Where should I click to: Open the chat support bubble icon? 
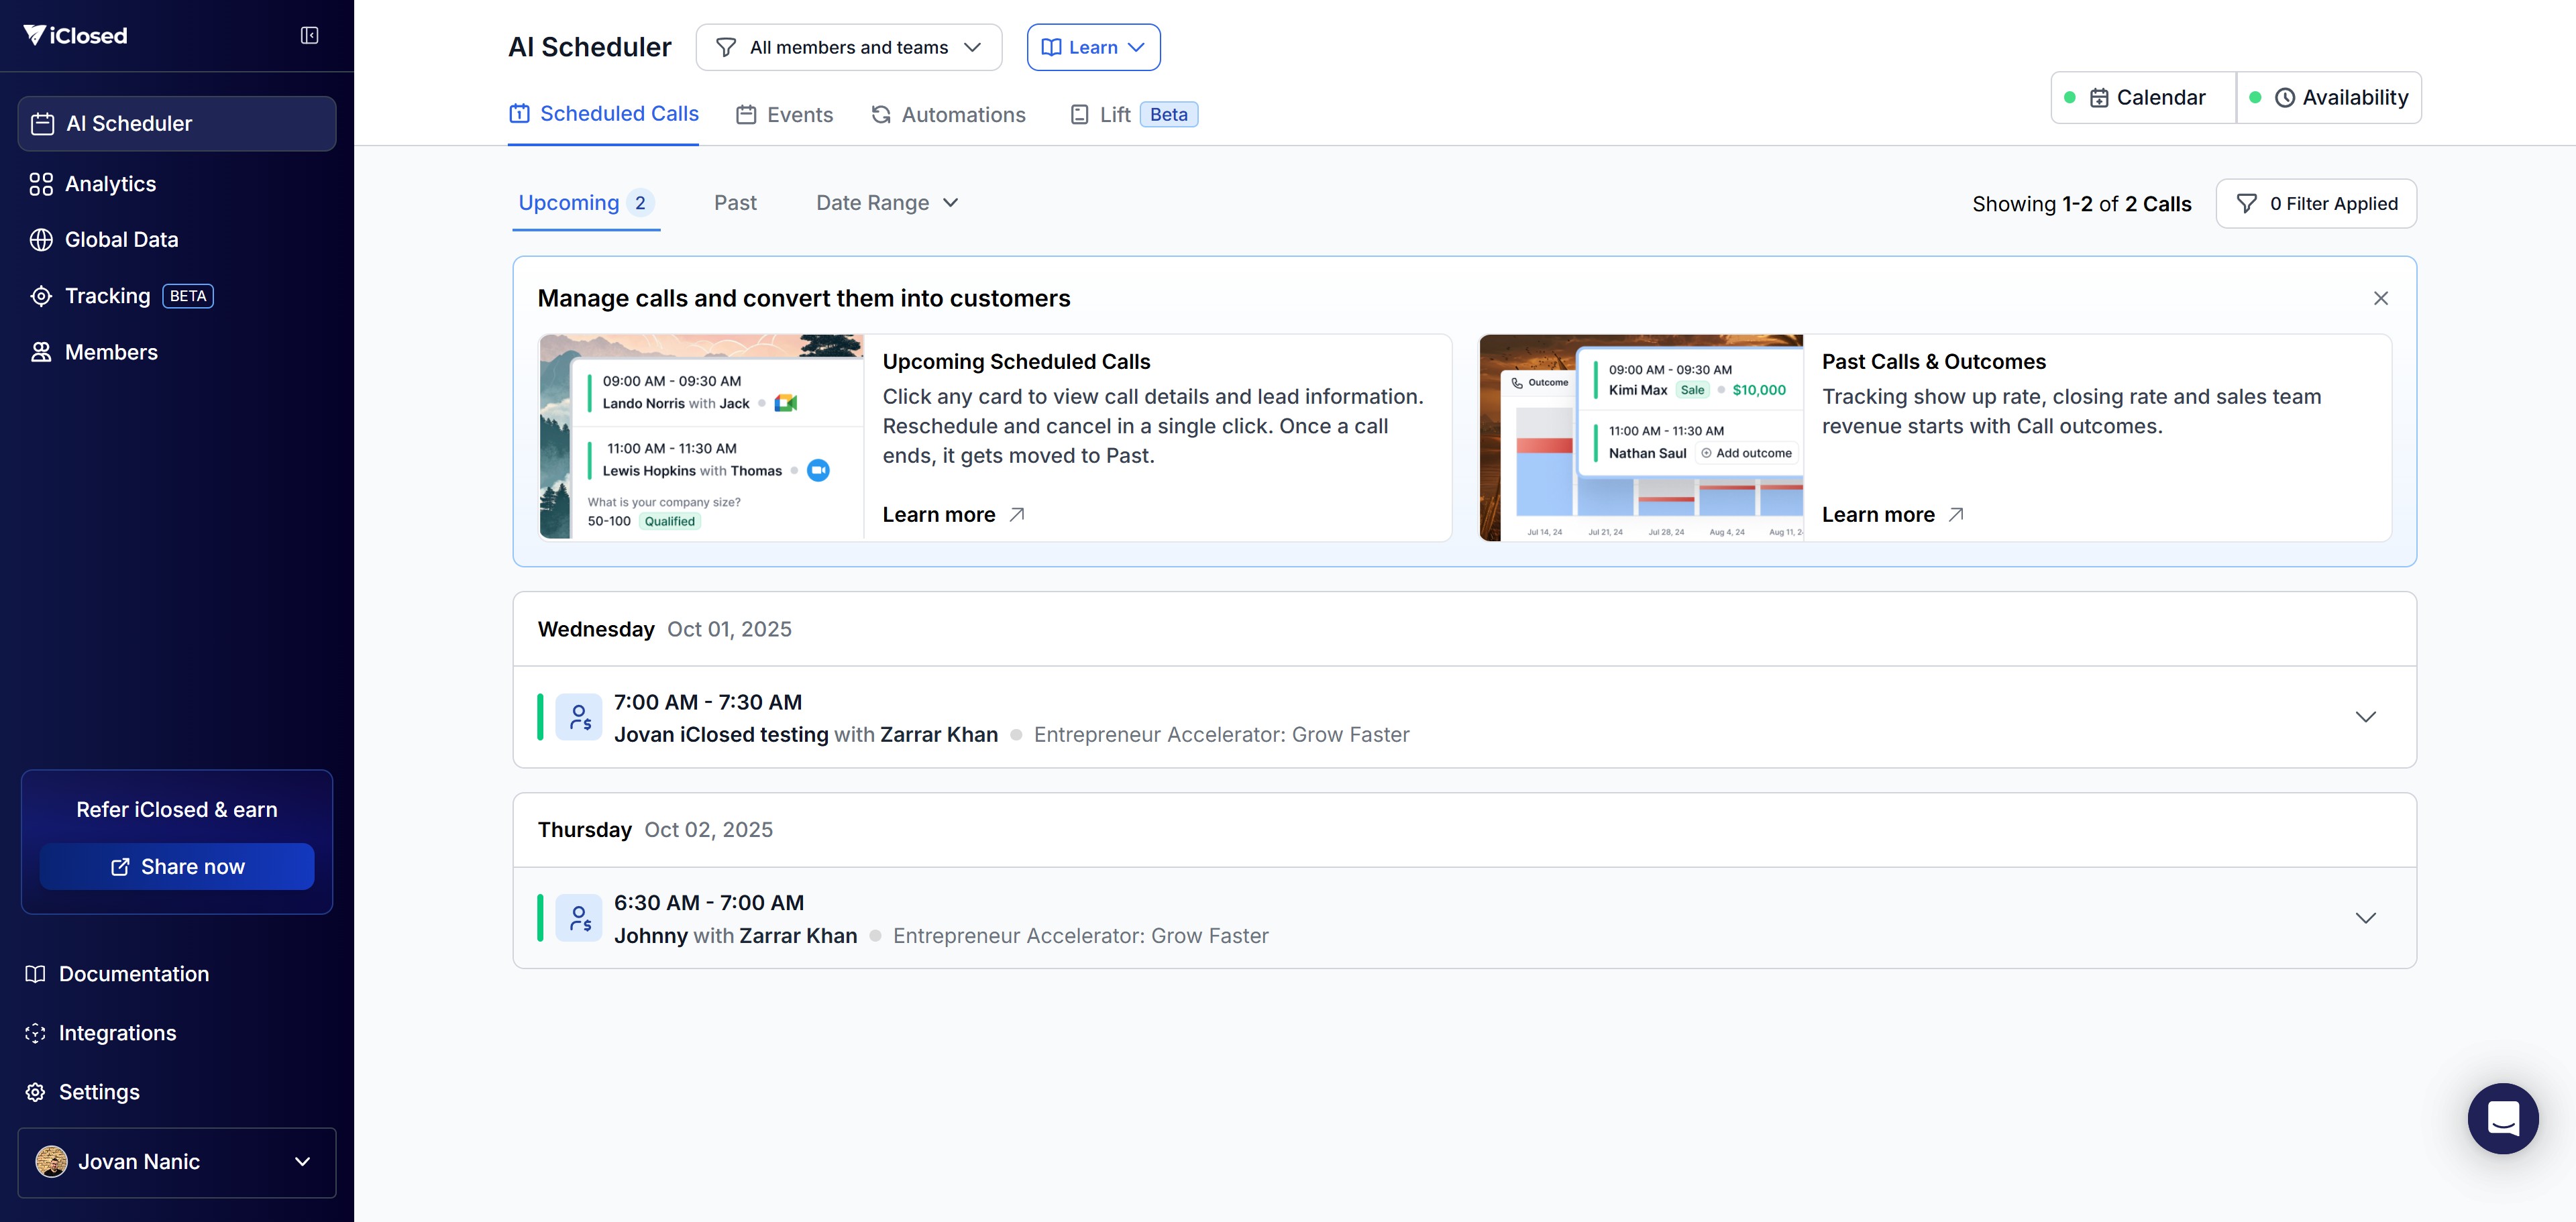click(x=2502, y=1118)
